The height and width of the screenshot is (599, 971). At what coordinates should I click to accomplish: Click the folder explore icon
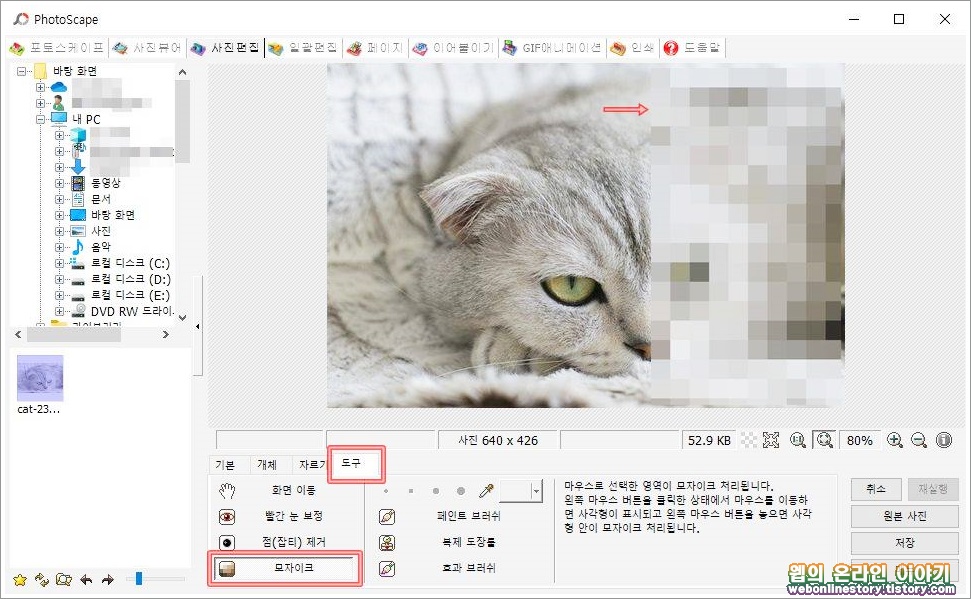pyautogui.click(x=64, y=580)
